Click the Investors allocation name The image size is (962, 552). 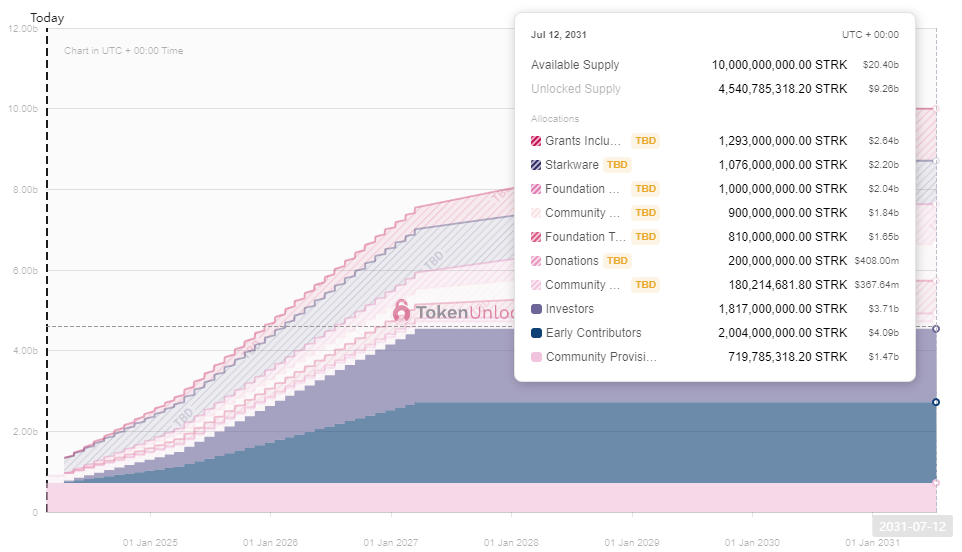click(x=569, y=309)
